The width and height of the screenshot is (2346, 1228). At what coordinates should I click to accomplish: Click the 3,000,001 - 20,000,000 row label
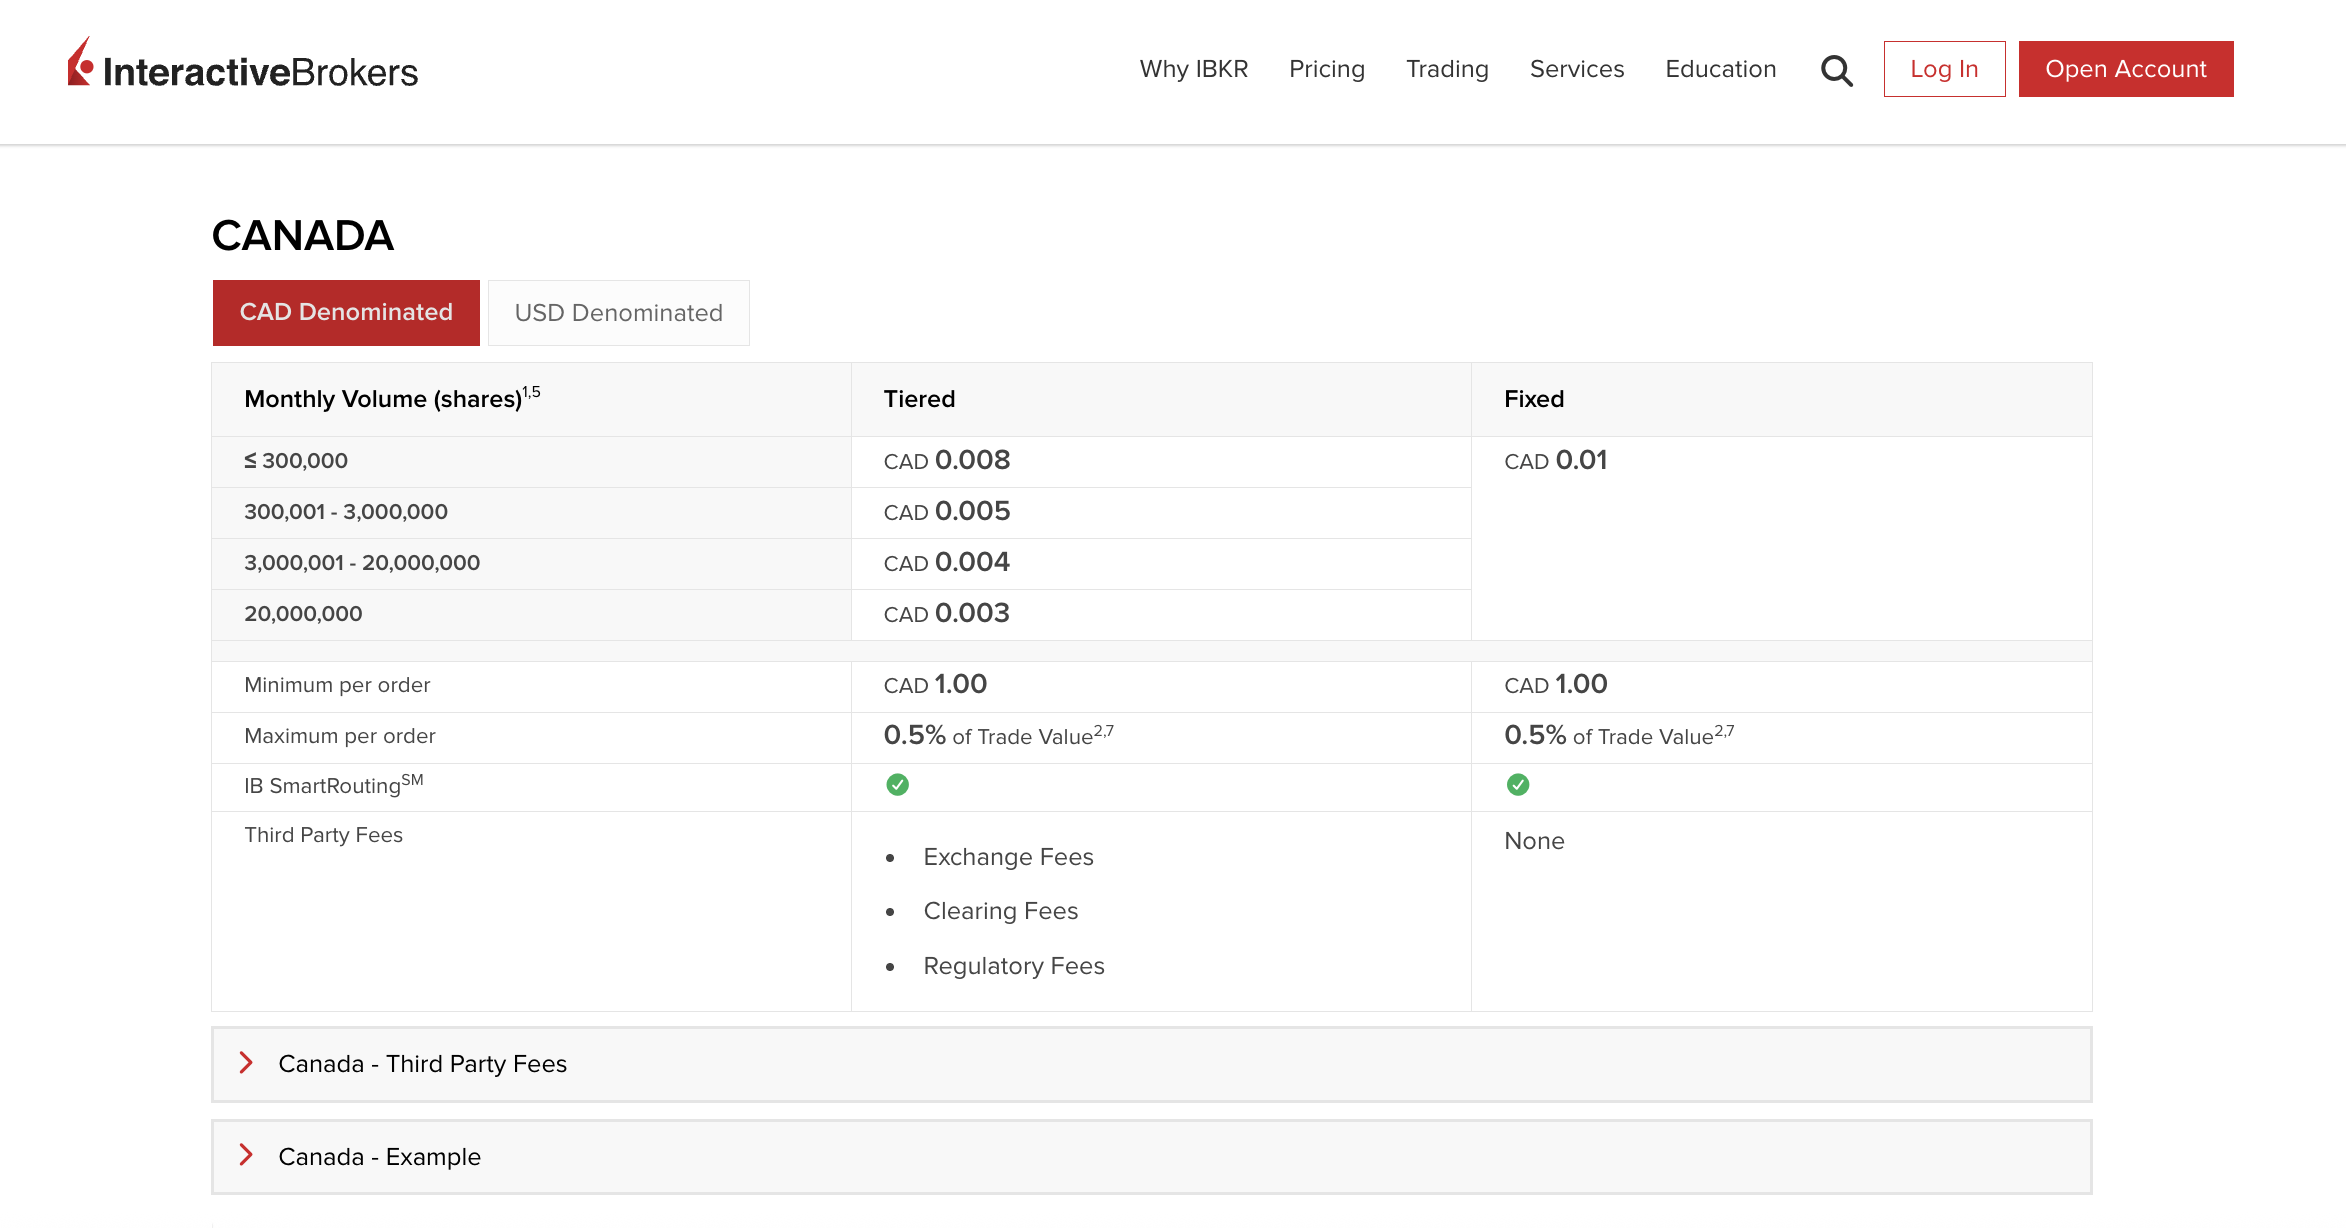coord(362,563)
